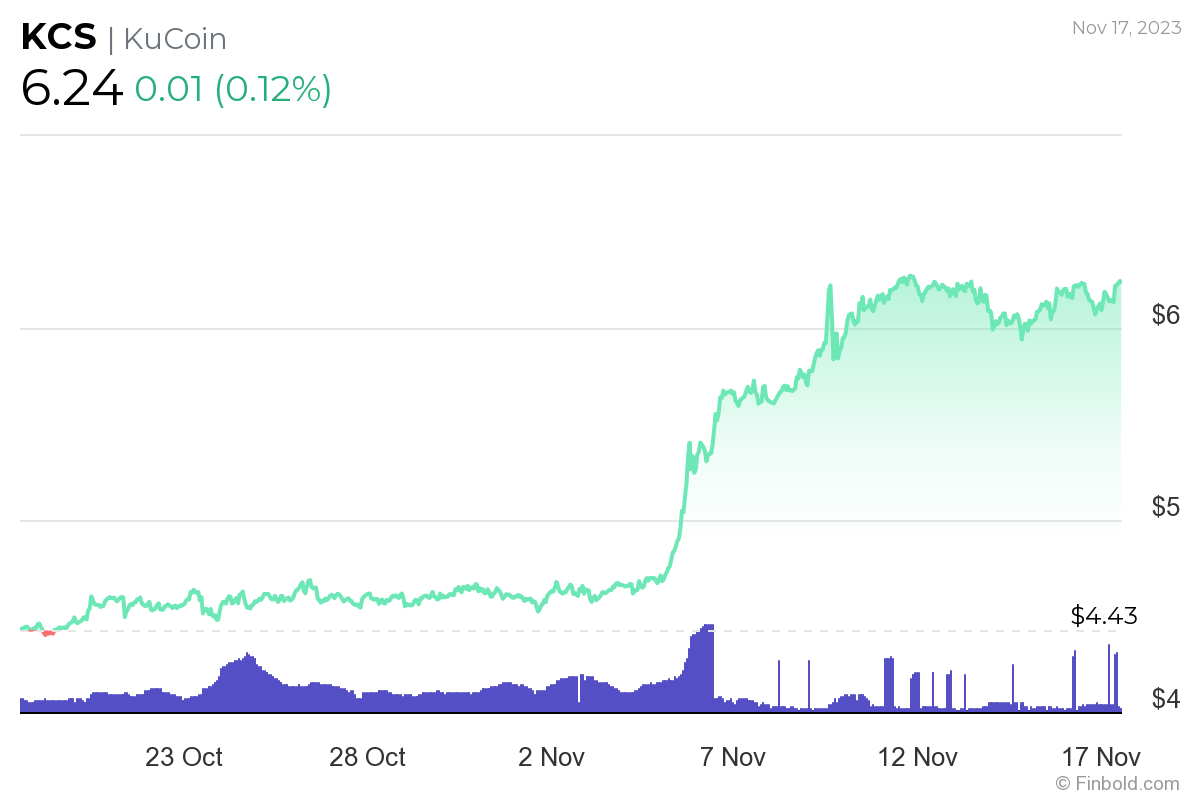Viewport: 1200px width, 800px height.
Task: Select the 17 Nov date label
Action: coord(1102,757)
